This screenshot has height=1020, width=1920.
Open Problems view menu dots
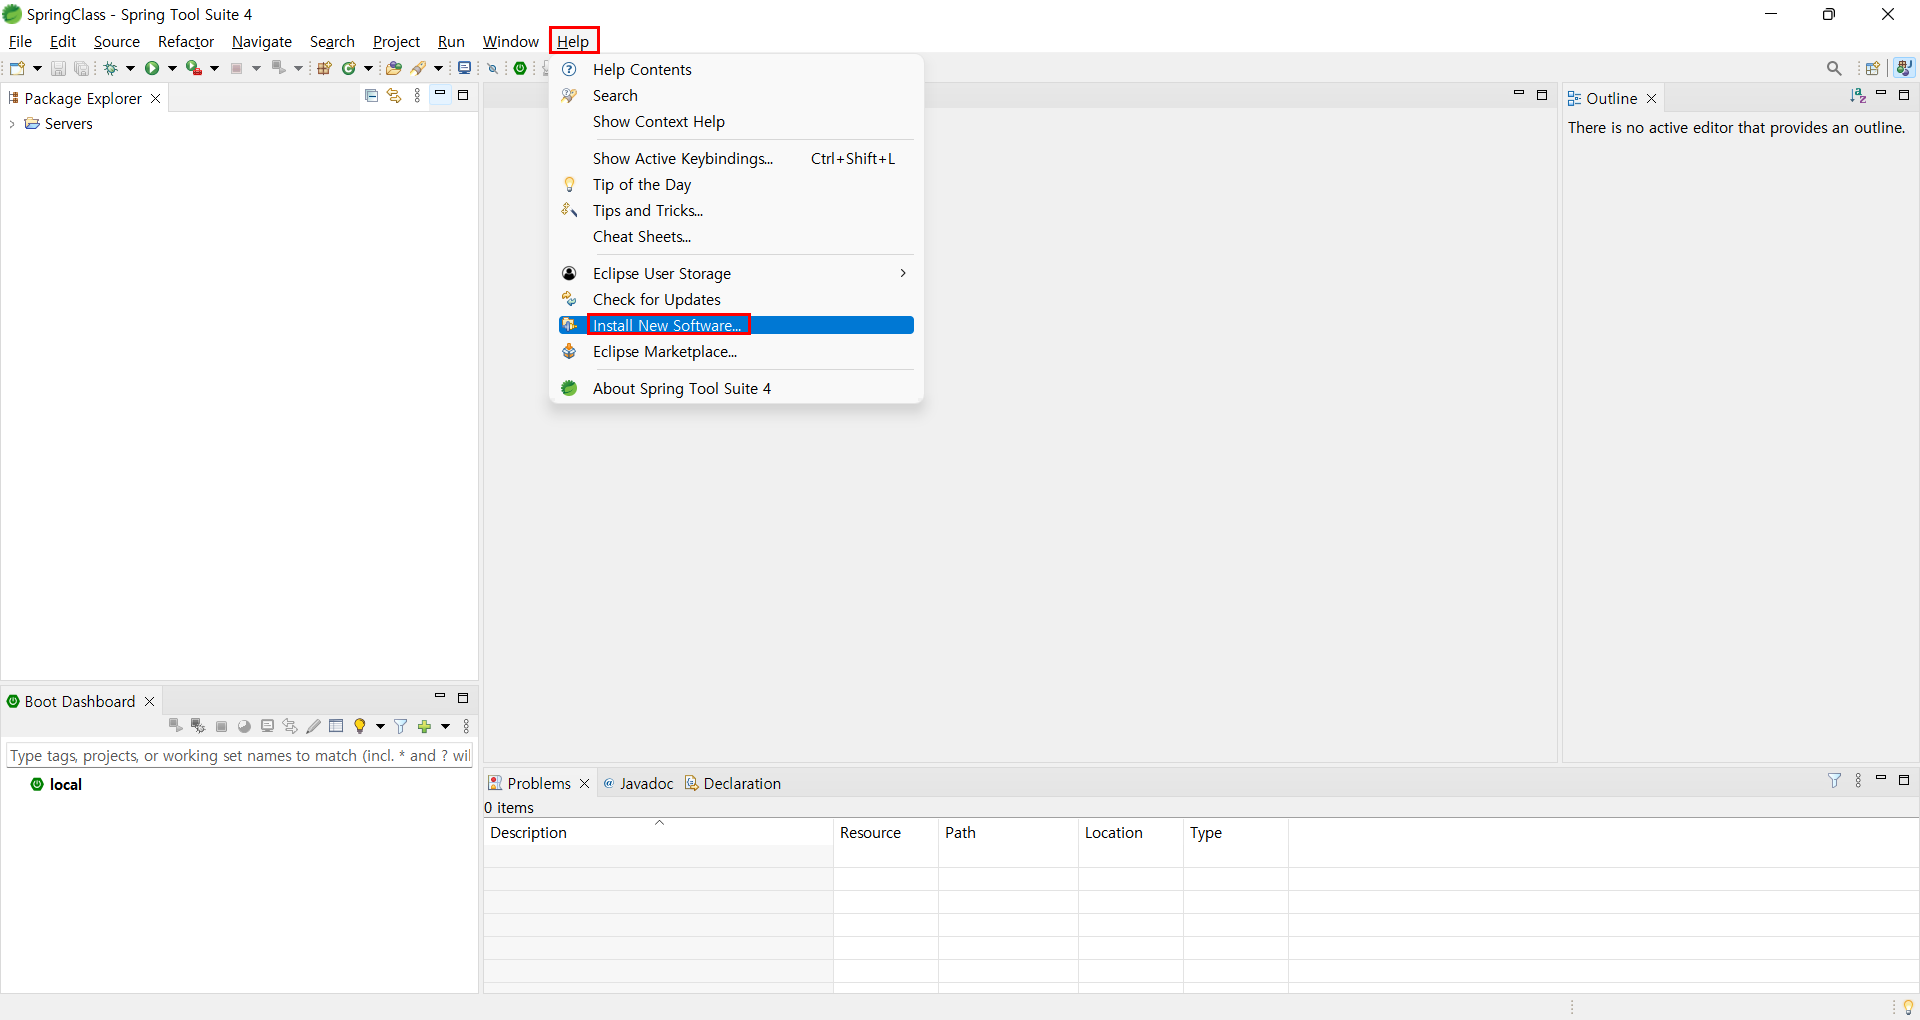click(1859, 780)
